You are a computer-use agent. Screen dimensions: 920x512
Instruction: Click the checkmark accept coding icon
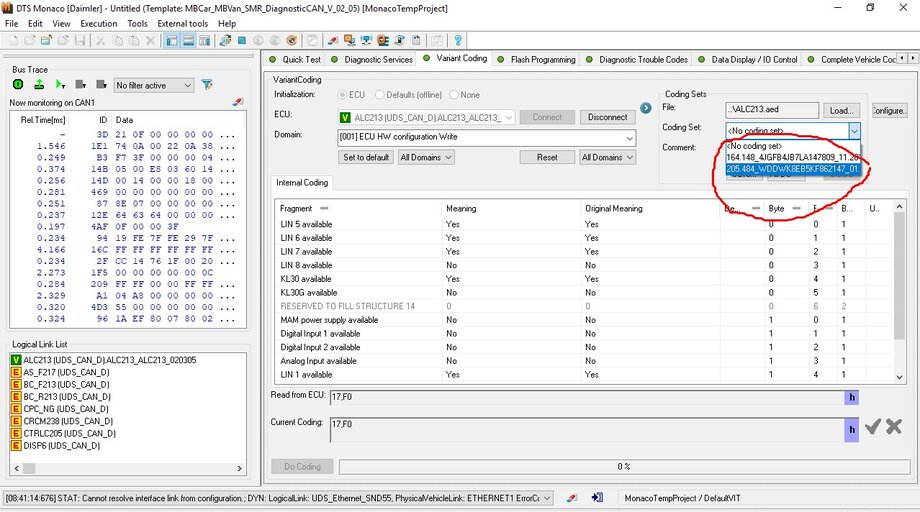[872, 426]
